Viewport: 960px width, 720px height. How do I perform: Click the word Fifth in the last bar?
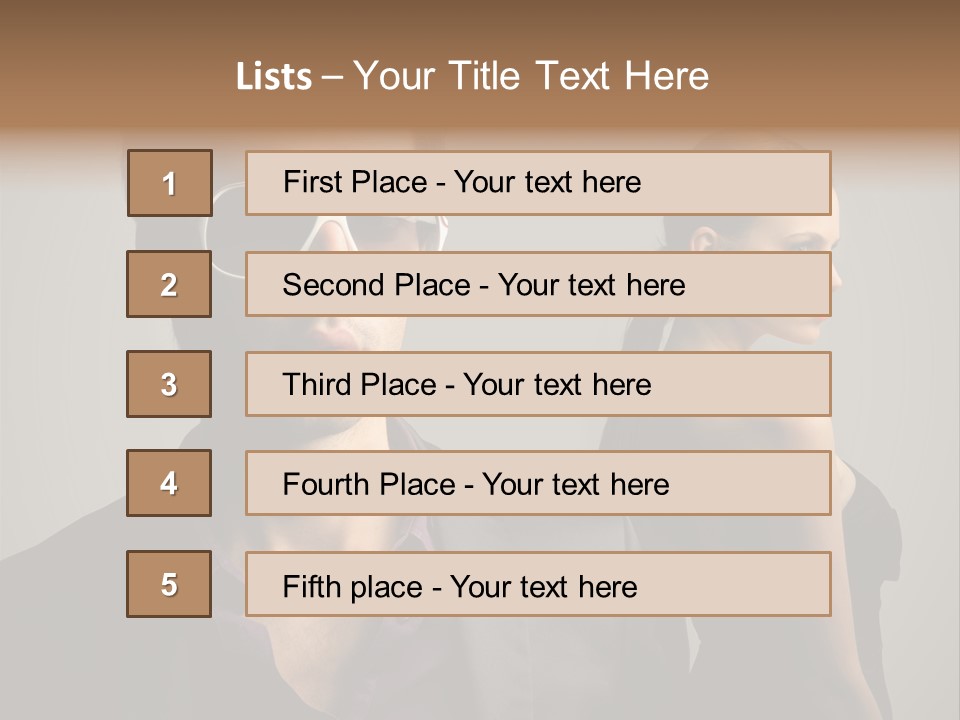313,586
